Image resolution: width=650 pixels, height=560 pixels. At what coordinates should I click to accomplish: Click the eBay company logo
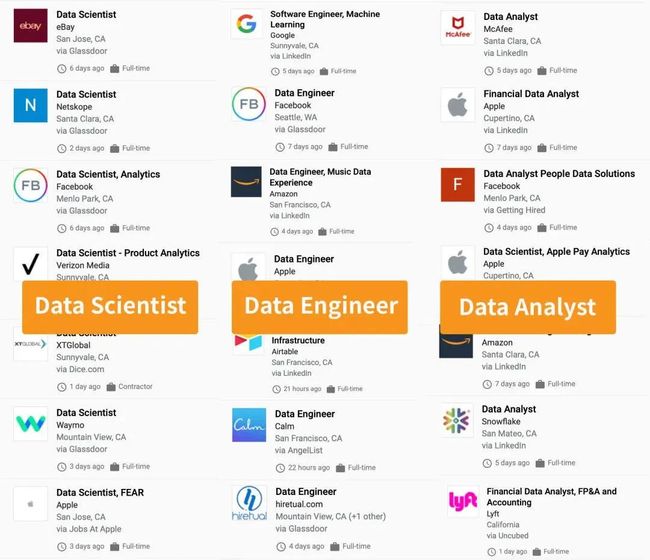(x=30, y=26)
